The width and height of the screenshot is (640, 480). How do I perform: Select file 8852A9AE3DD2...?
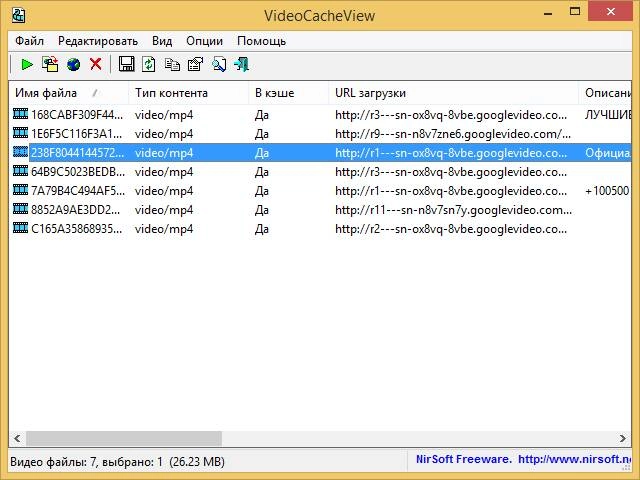pos(76,210)
